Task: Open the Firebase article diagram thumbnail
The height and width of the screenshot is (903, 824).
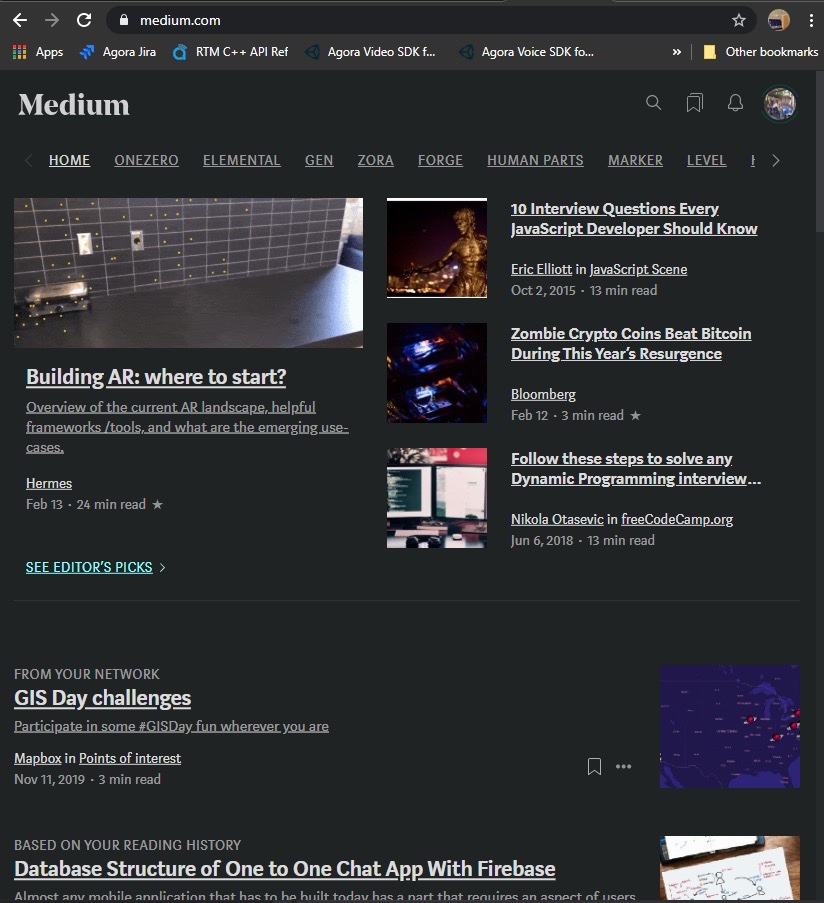Action: click(730, 869)
